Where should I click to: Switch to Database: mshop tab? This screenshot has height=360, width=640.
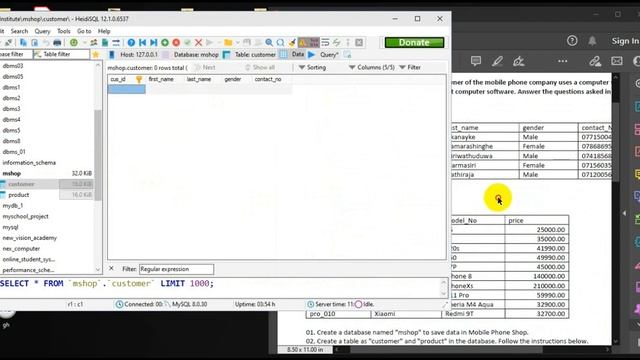click(x=191, y=54)
